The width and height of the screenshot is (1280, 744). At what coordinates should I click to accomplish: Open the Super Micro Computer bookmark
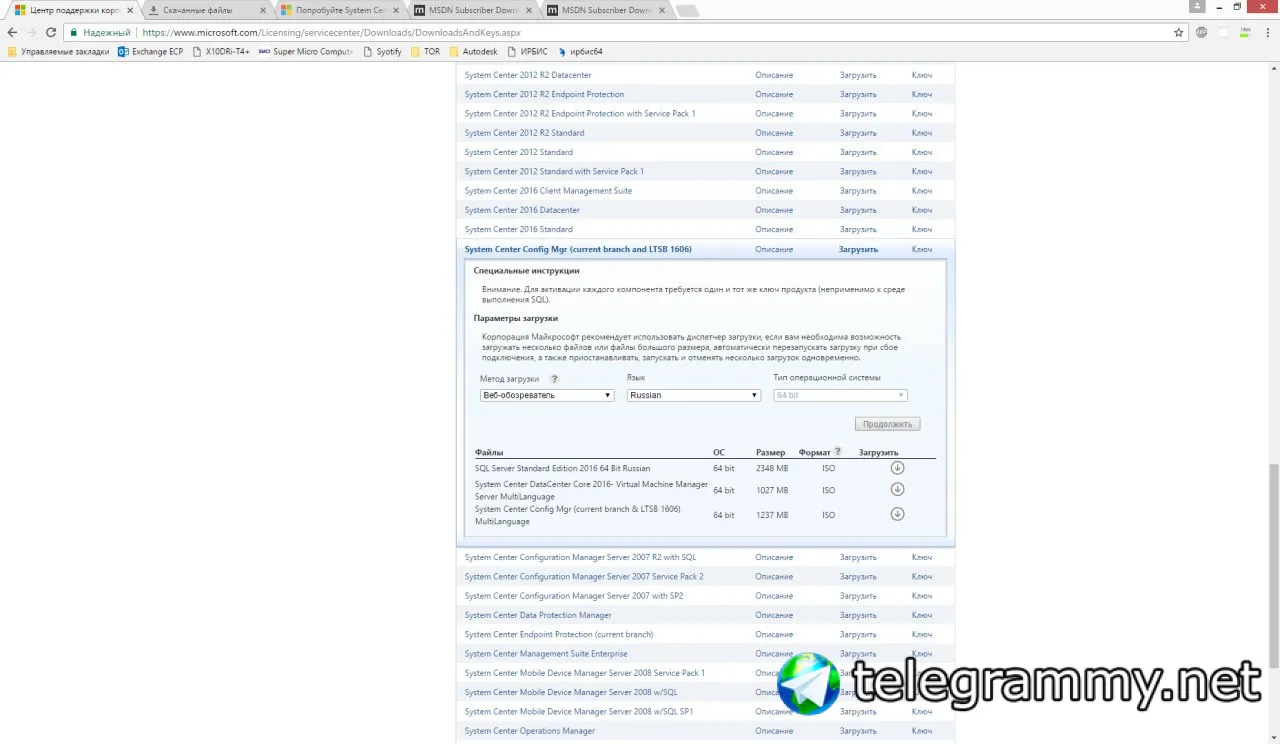tap(306, 51)
